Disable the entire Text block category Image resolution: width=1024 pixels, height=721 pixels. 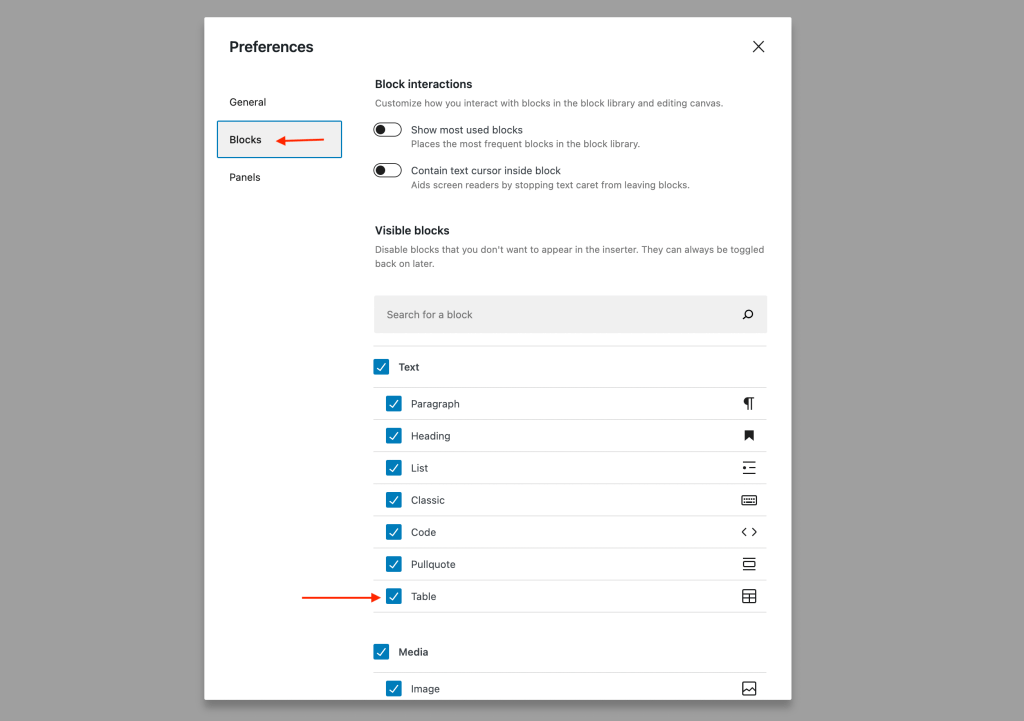coord(381,366)
